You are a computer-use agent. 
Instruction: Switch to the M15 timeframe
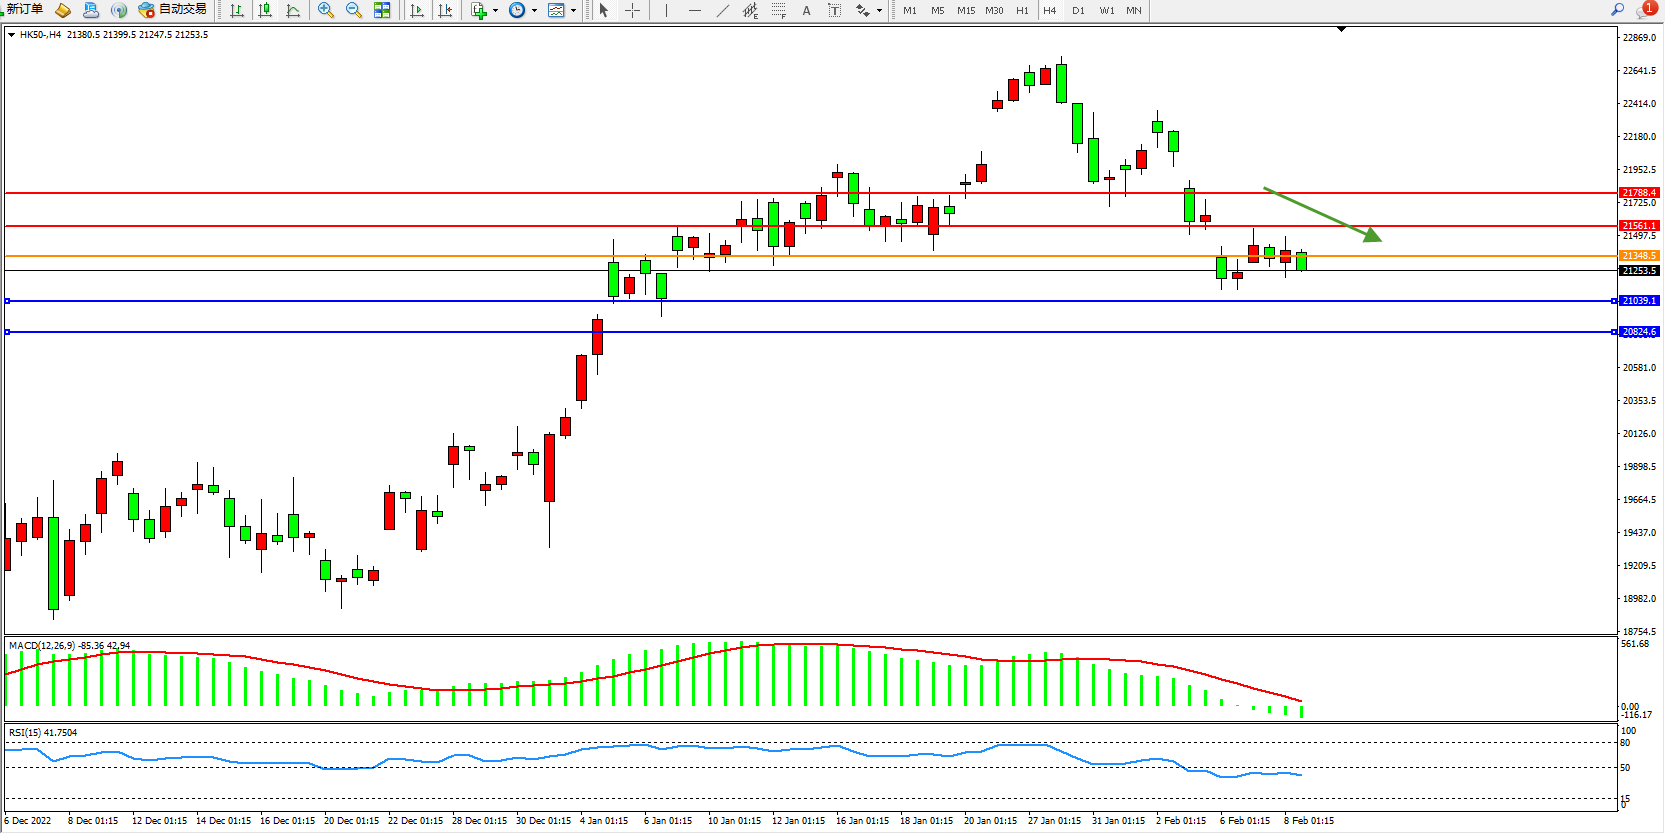tap(965, 10)
